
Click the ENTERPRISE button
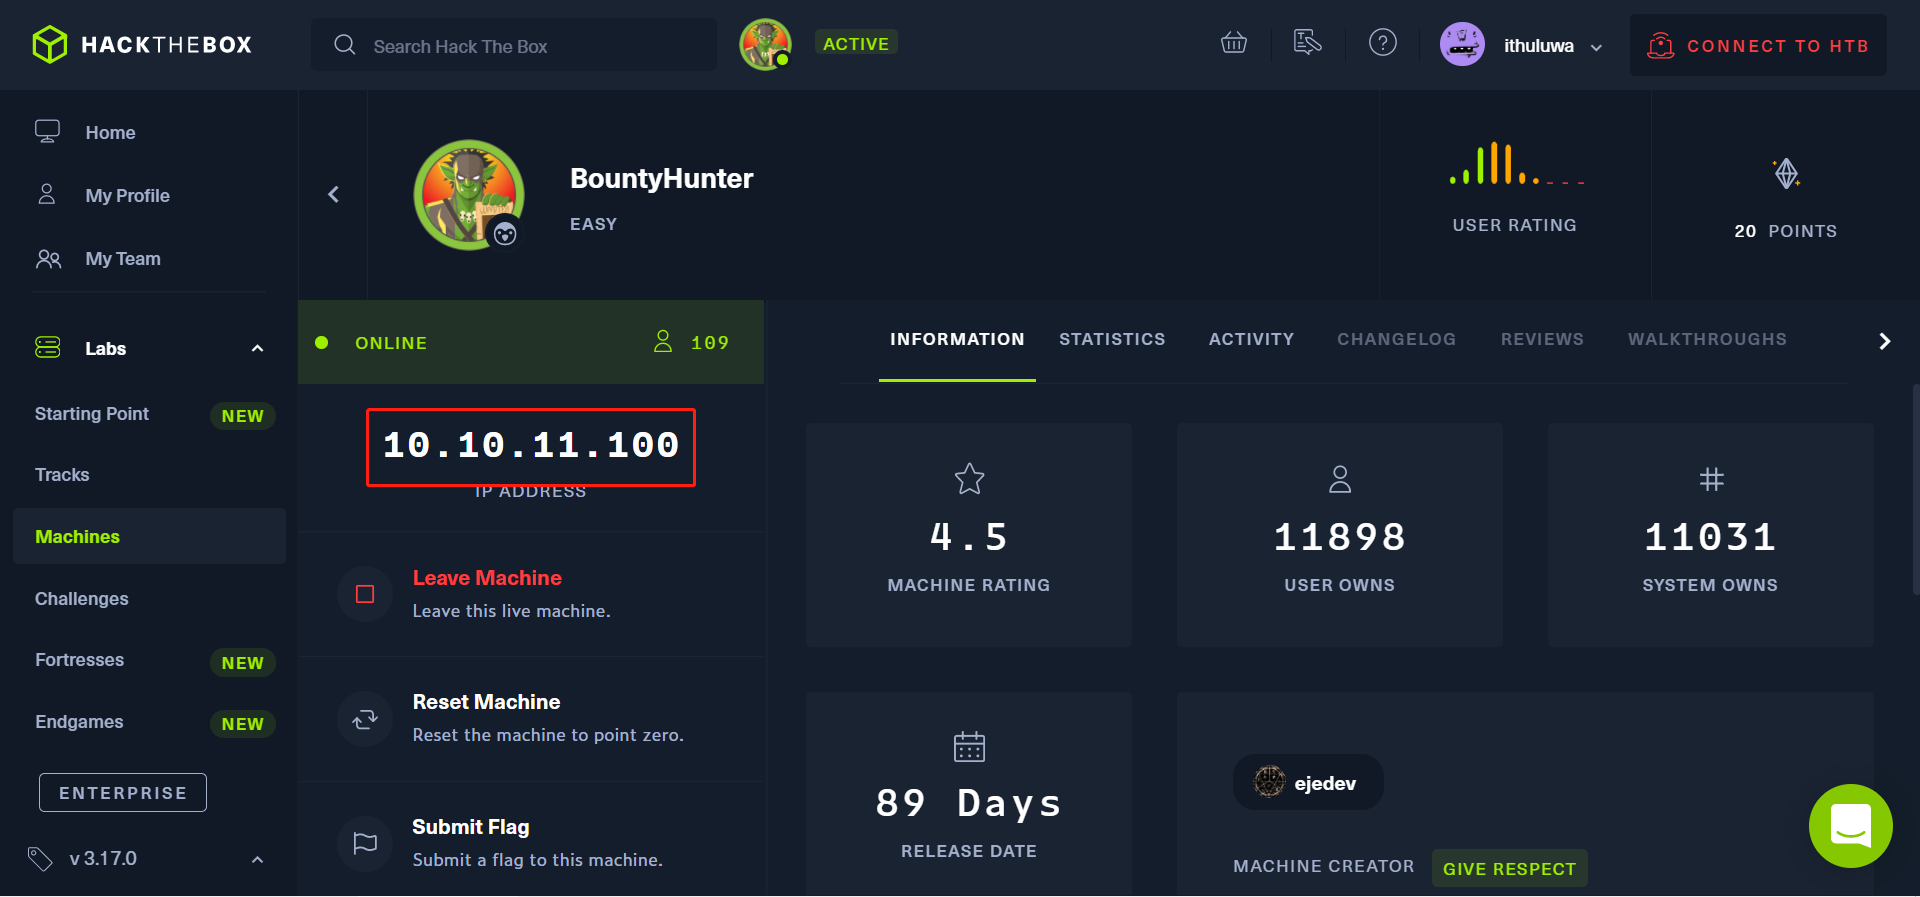pyautogui.click(x=123, y=793)
